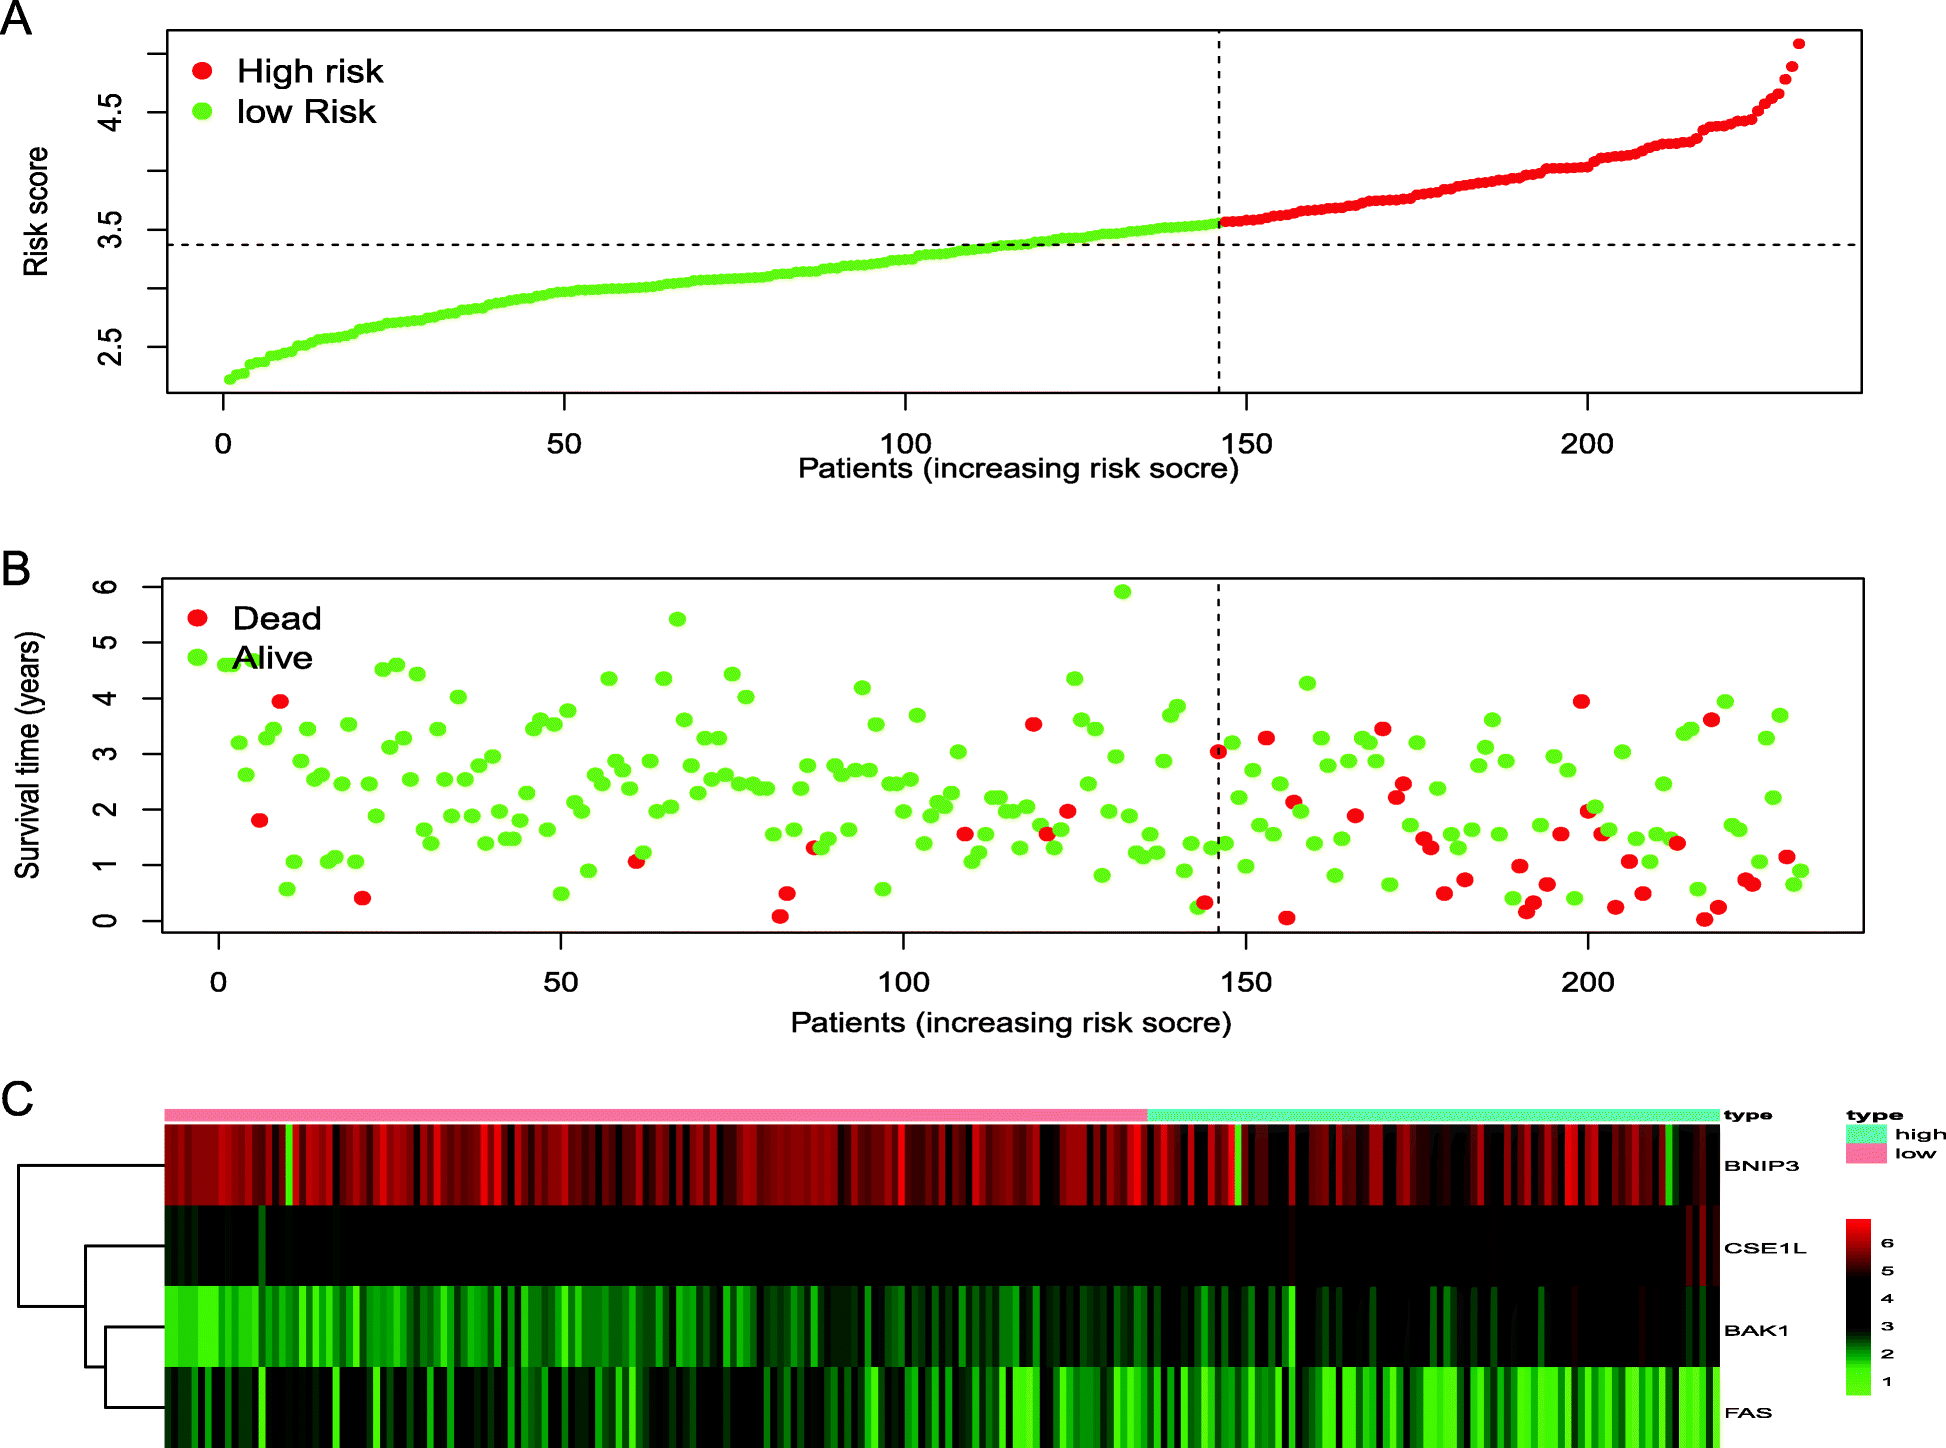
Task: Click the red Dead legend dot
Action: pos(198,618)
